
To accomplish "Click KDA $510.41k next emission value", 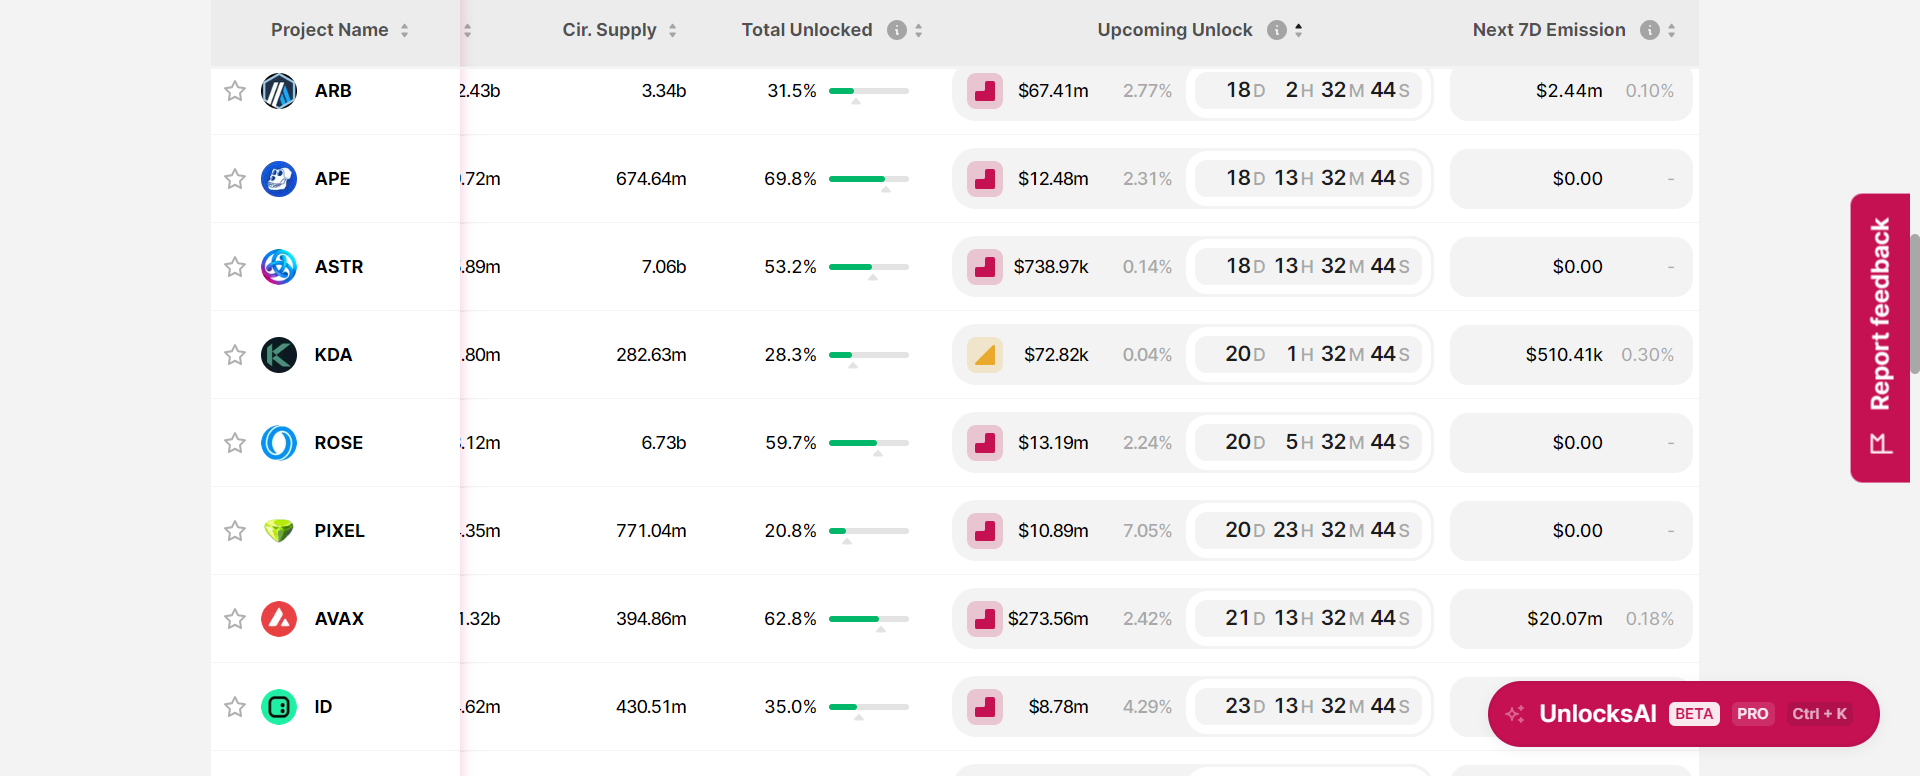I will (x=1564, y=355).
